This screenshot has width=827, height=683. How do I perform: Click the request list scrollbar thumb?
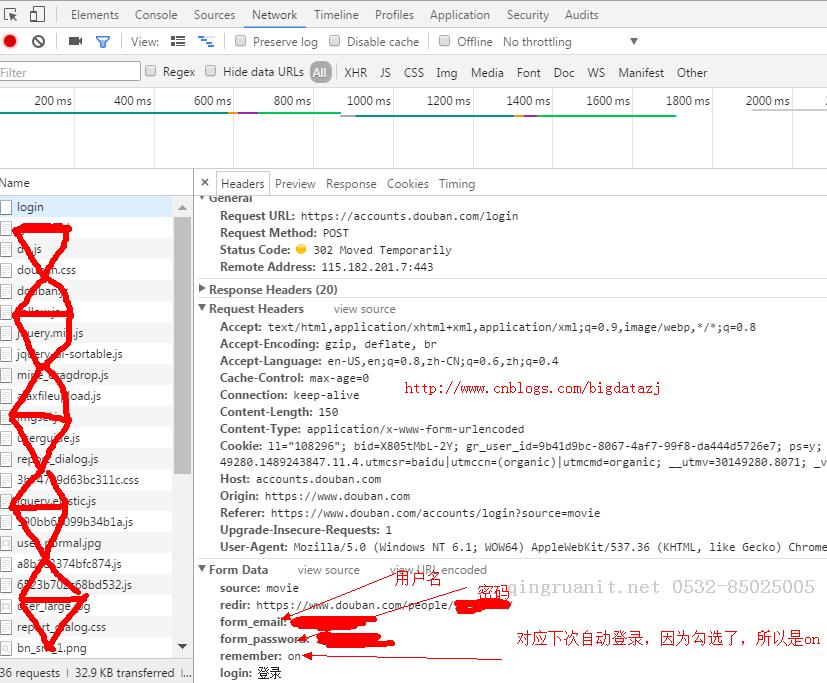[x=182, y=345]
